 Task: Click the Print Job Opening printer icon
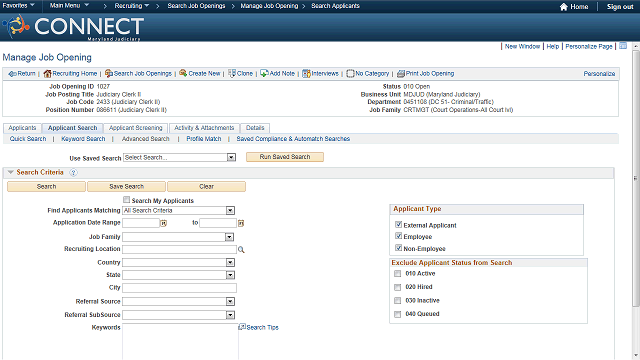[x=401, y=73]
